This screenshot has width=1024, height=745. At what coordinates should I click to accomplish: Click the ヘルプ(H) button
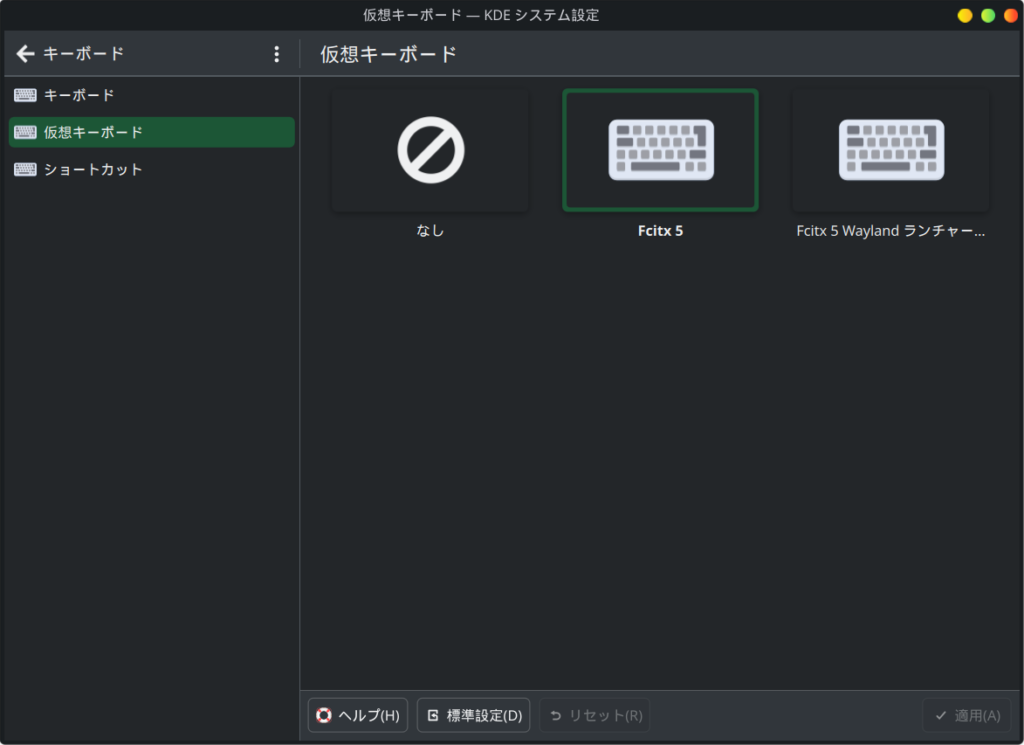tap(357, 715)
